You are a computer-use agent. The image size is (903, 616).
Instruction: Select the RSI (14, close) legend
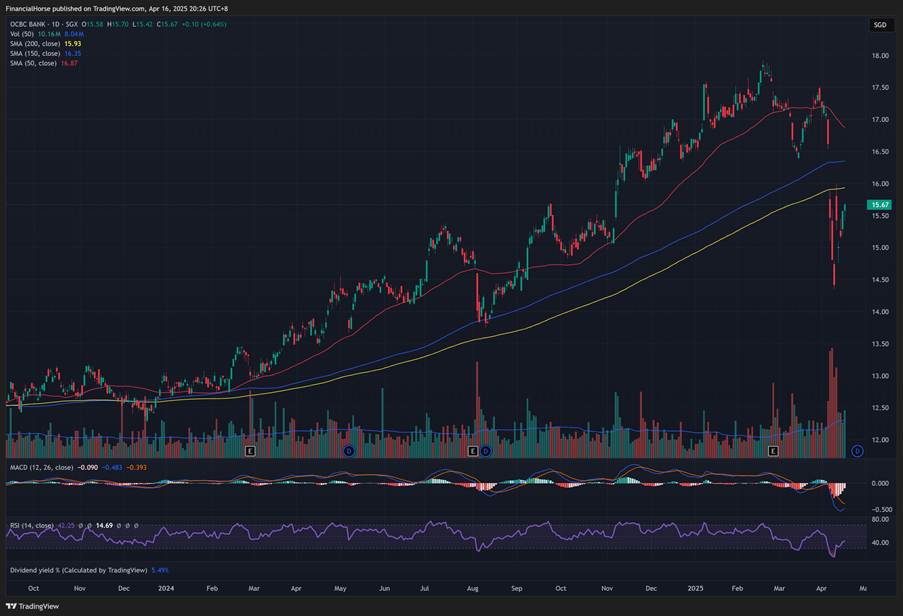32,526
